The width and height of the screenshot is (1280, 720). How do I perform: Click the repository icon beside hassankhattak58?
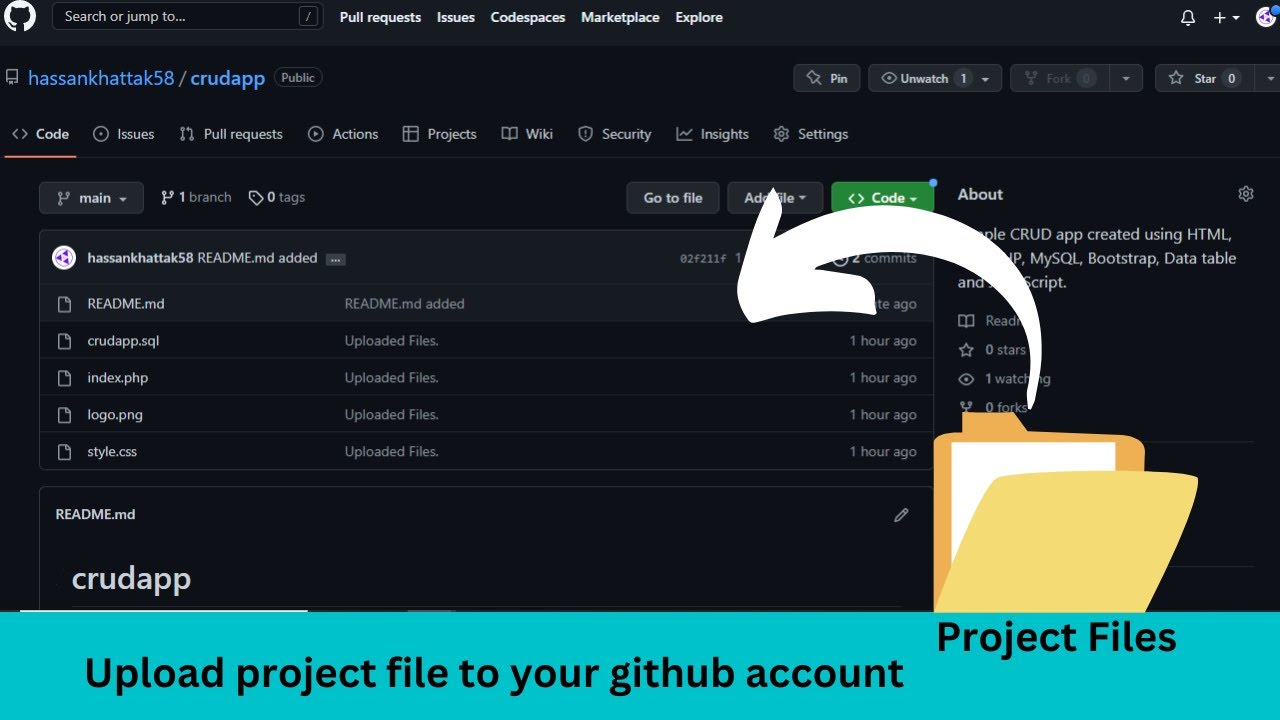12,77
